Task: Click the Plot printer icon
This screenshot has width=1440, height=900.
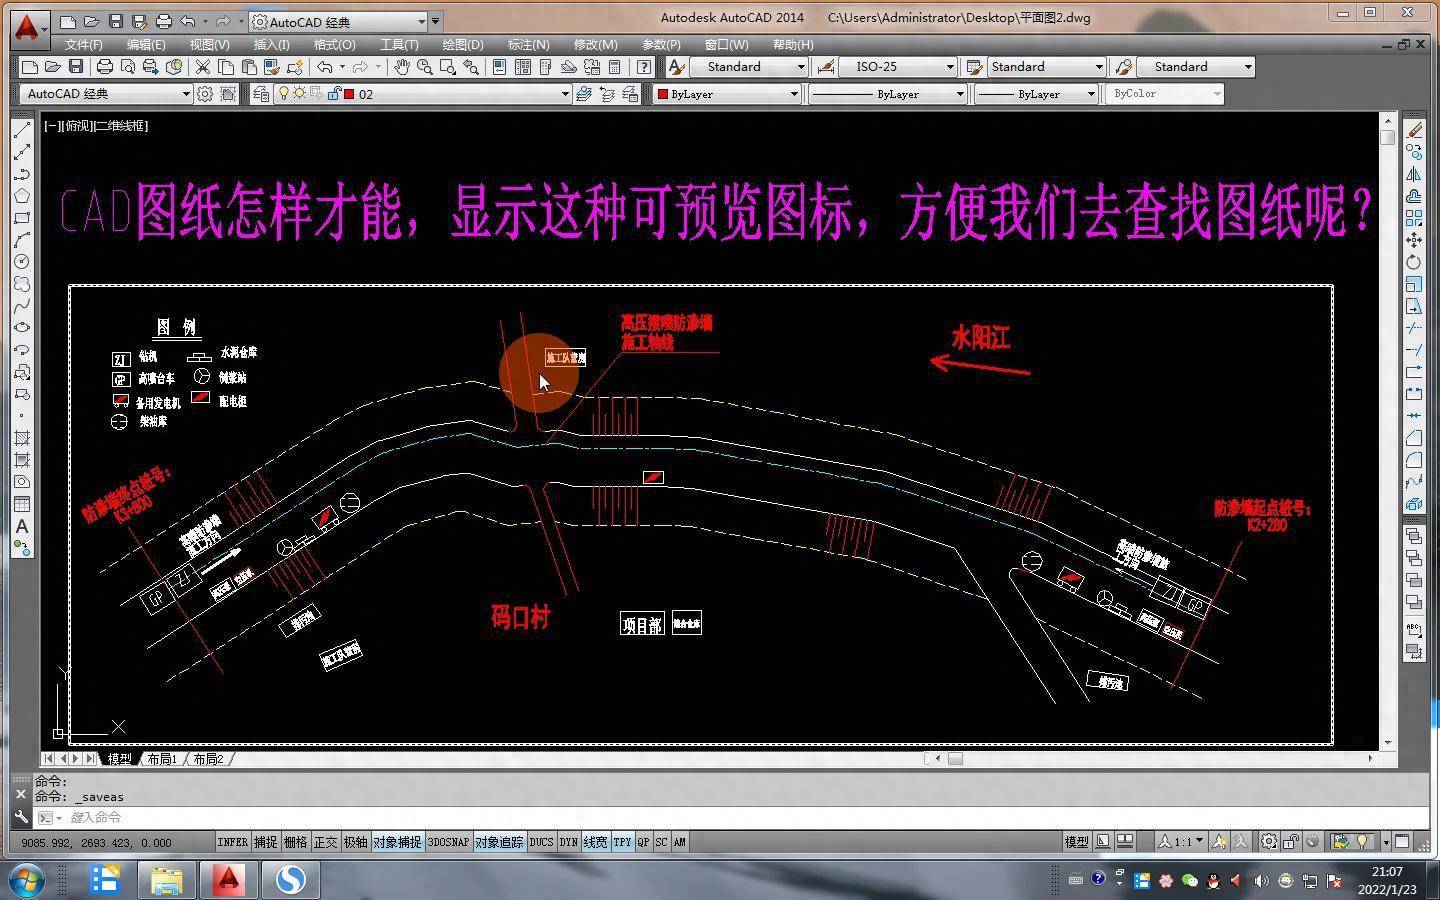Action: [105, 67]
